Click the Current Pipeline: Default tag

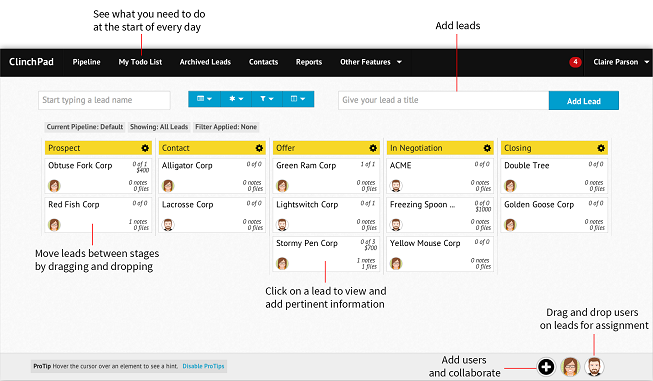pos(85,127)
